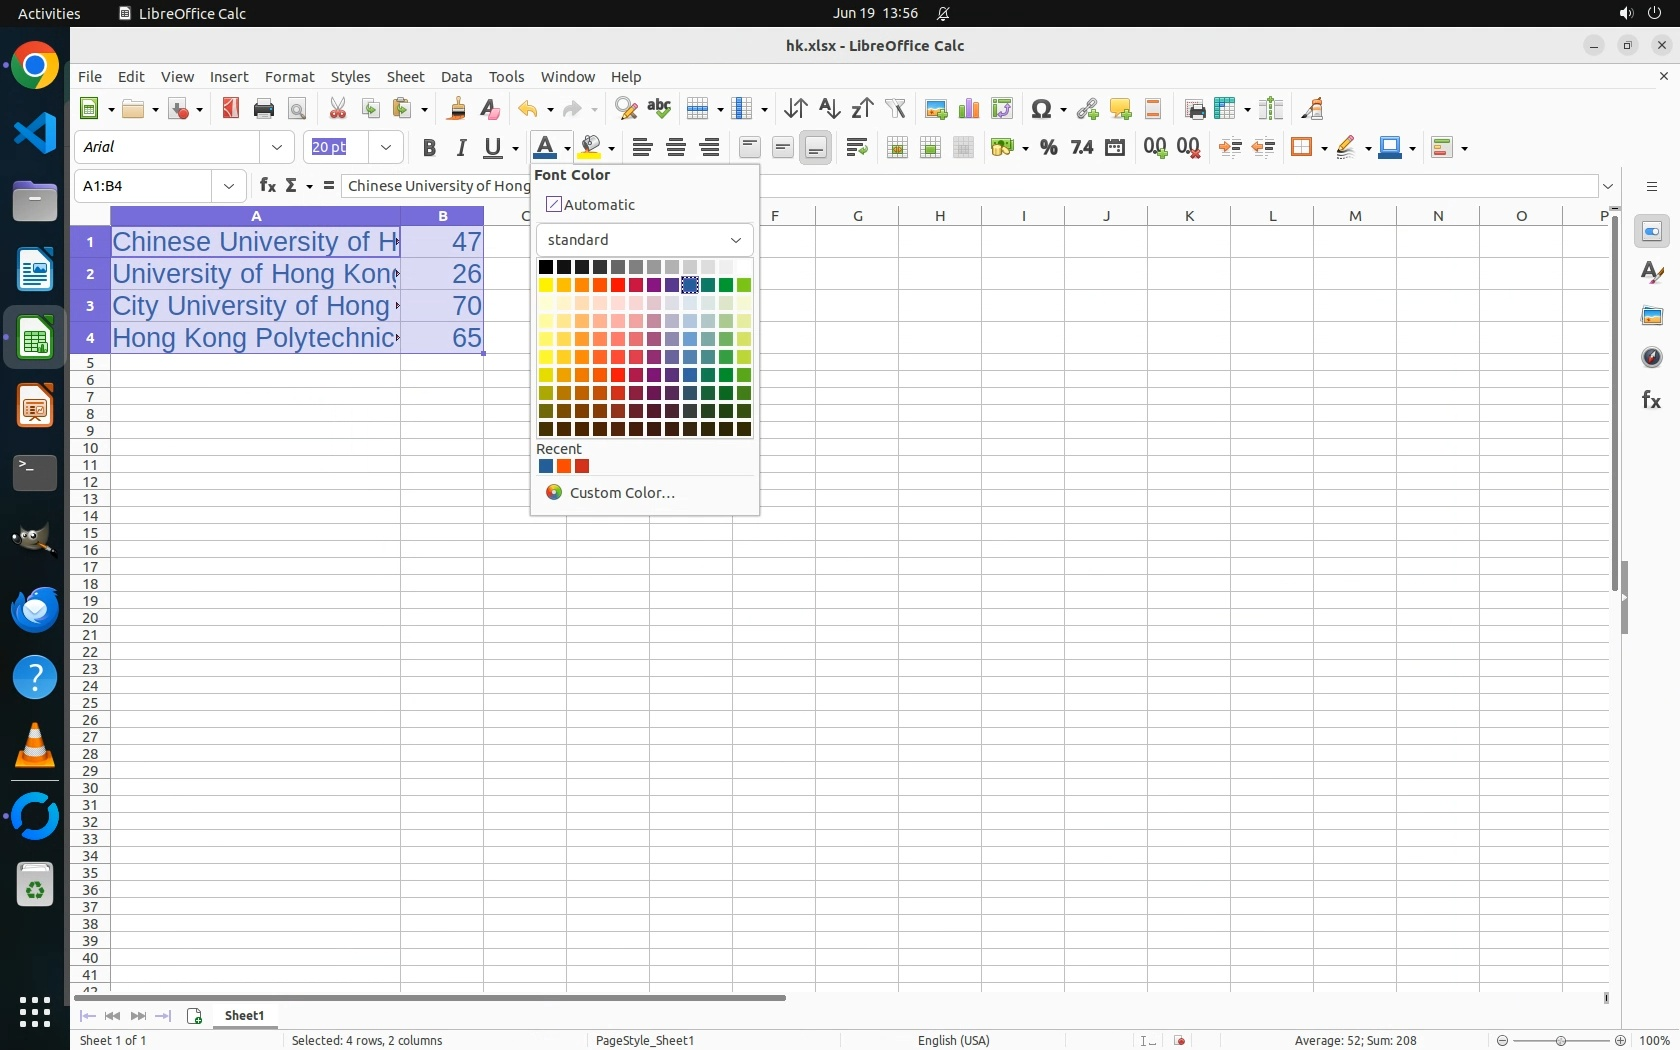Click the AutoFilter icon
Image resolution: width=1680 pixels, height=1050 pixels.
(896, 109)
